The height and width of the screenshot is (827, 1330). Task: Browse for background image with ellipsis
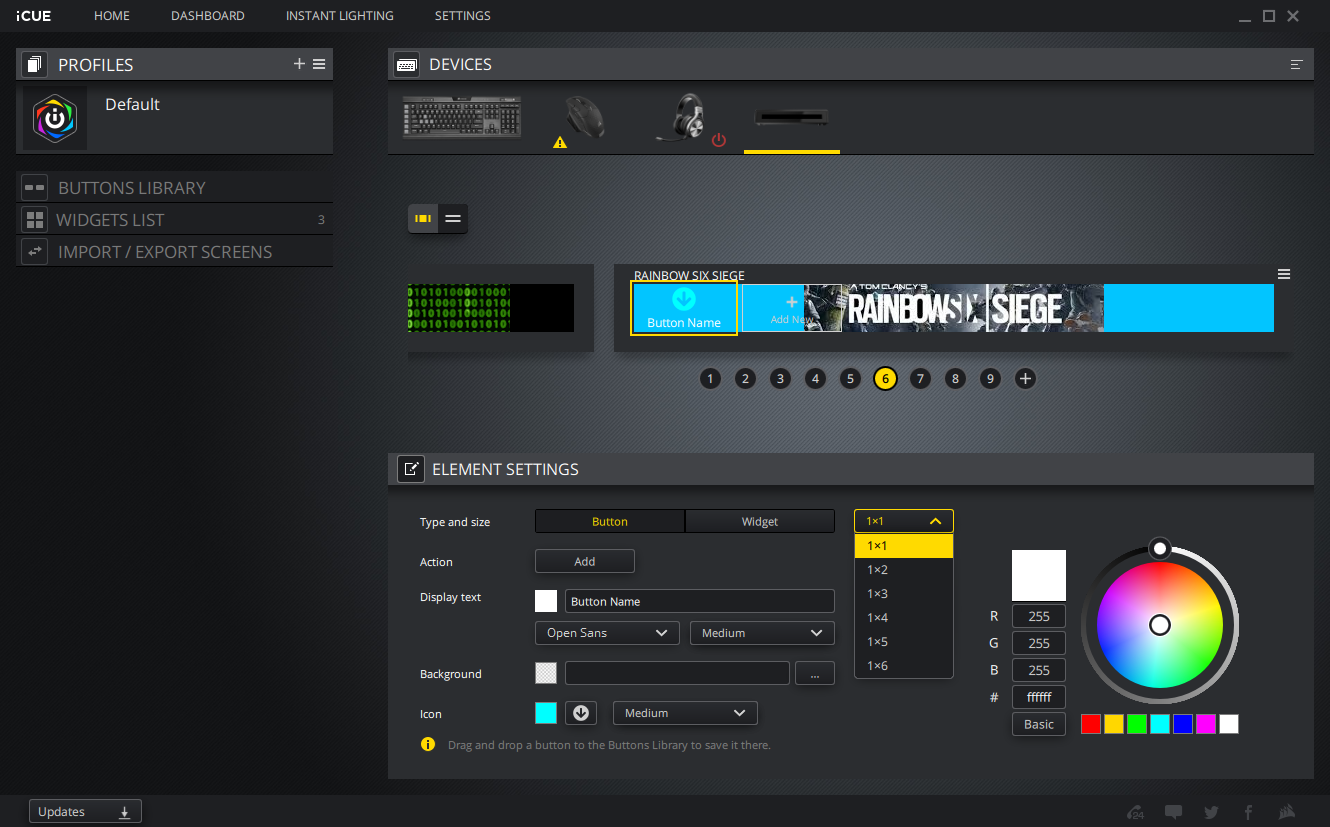click(815, 674)
